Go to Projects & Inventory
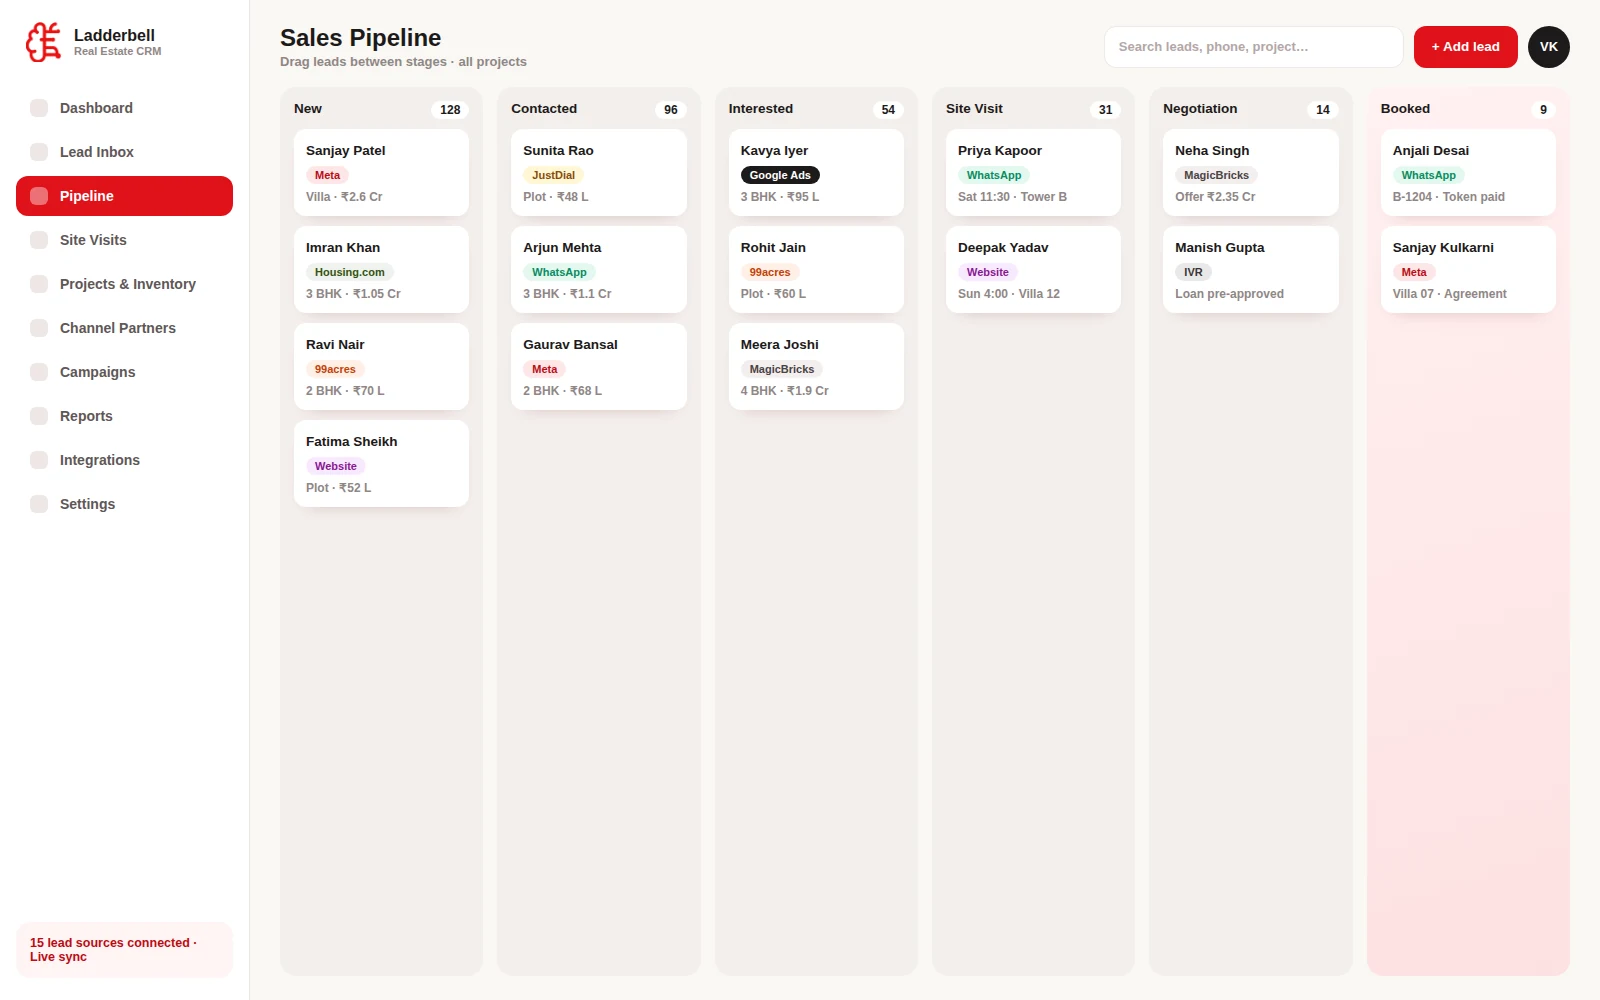Screen dimensions: 1600x1000 (x=124, y=284)
